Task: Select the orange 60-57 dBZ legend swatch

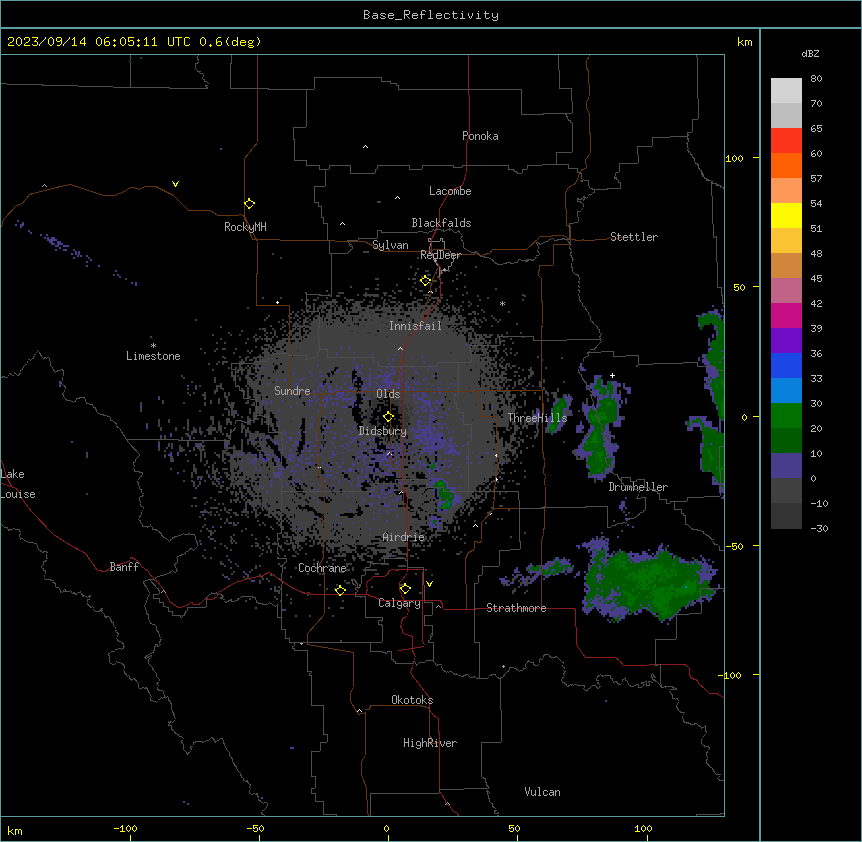Action: click(786, 165)
